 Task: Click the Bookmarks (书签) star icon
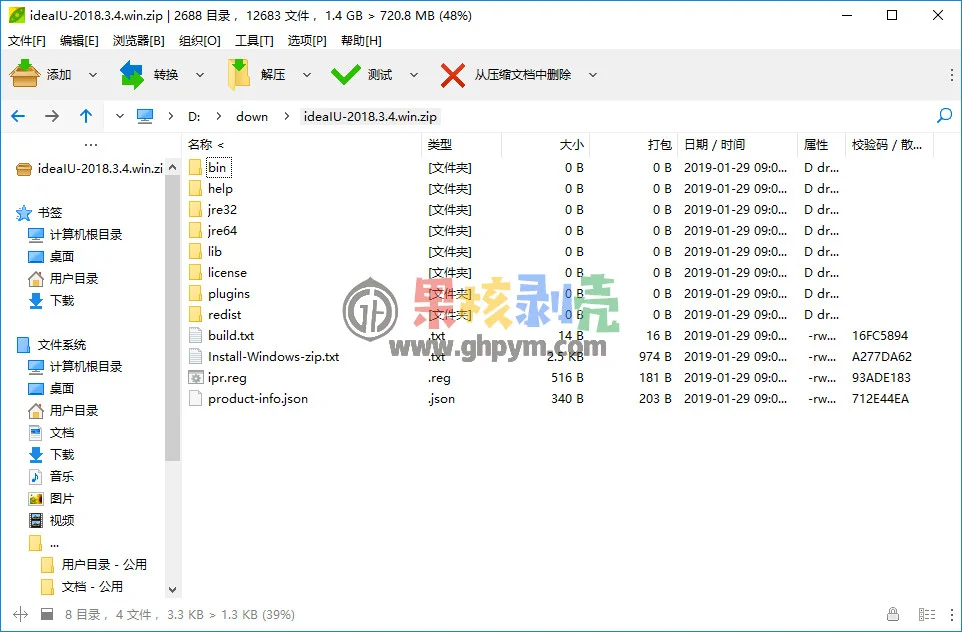click(x=24, y=213)
